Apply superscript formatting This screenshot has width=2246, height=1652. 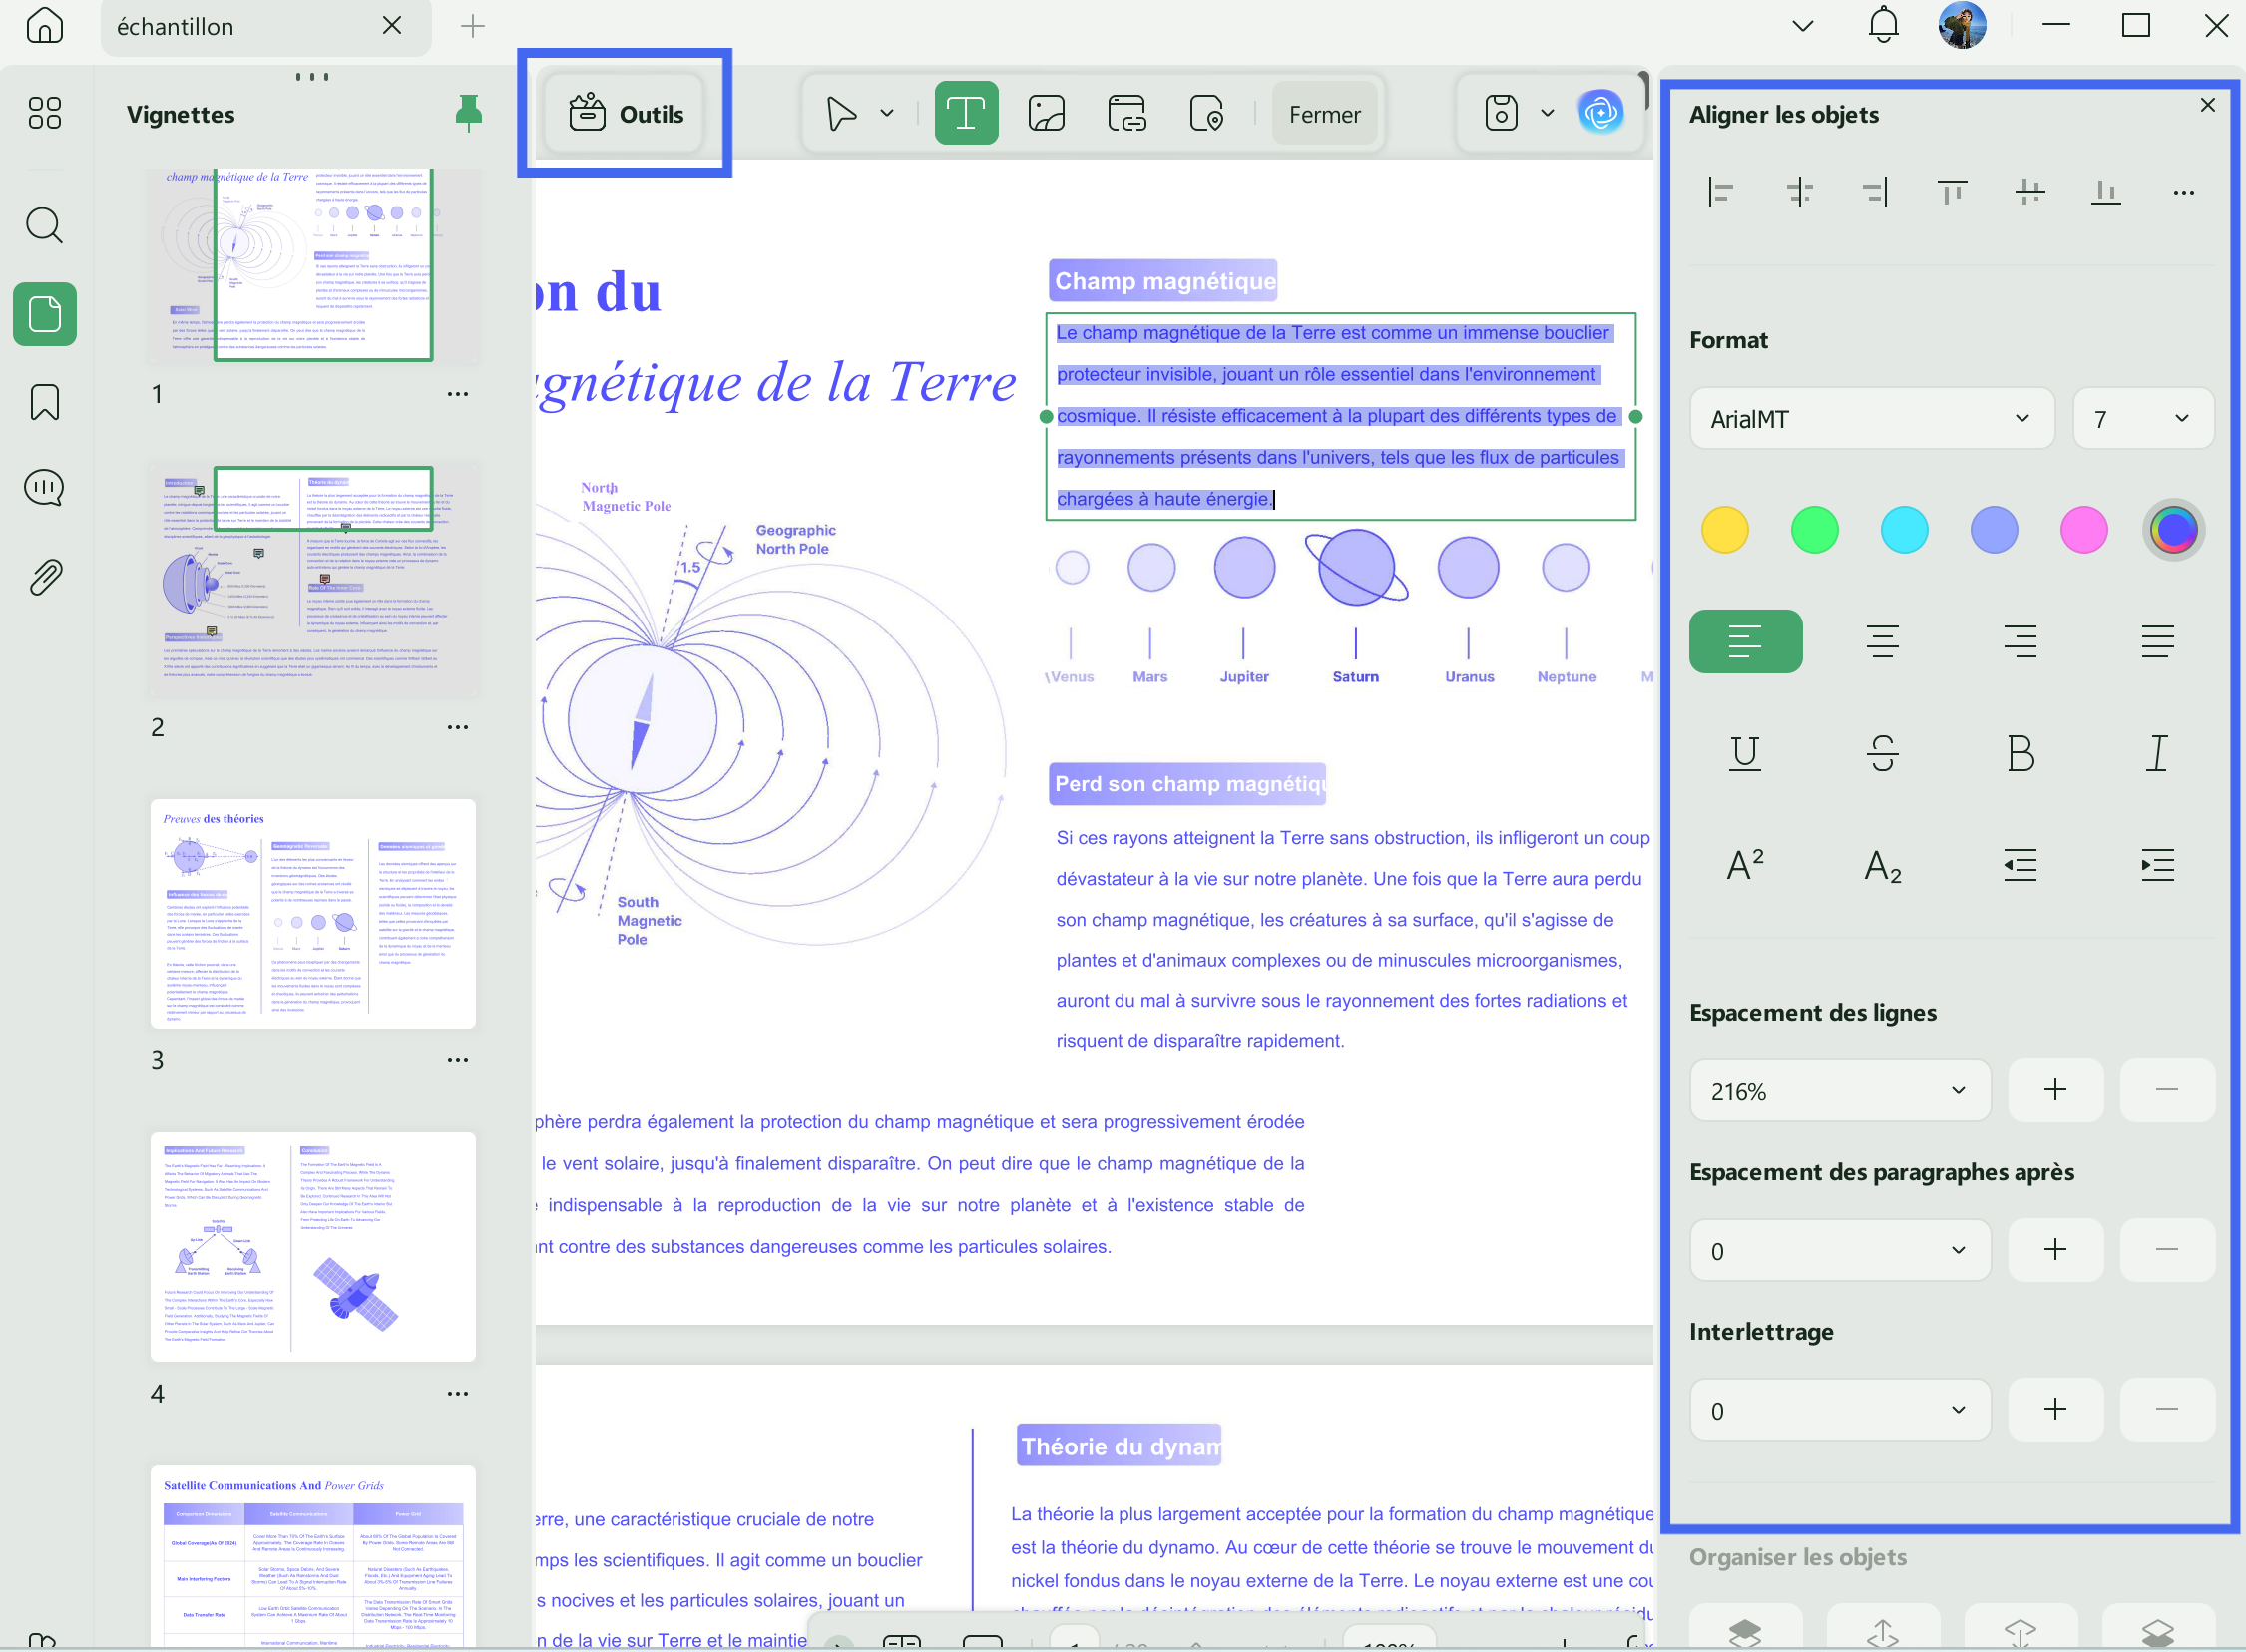tap(1745, 865)
